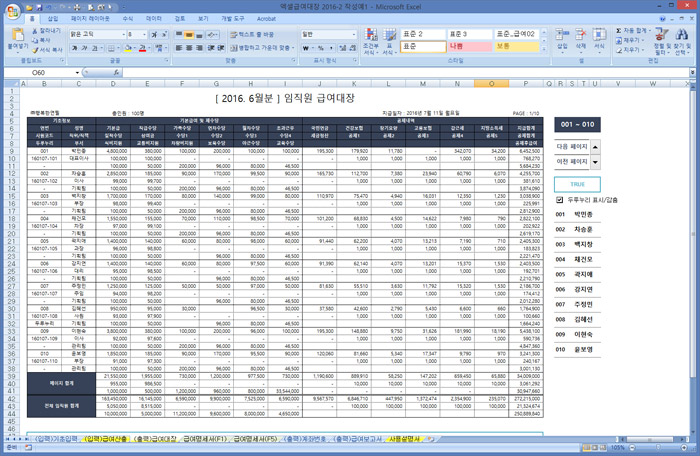The height and width of the screenshot is (456, 700).
Task: Switch to sheet tab 급여명세서(F1)
Action: click(x=205, y=439)
